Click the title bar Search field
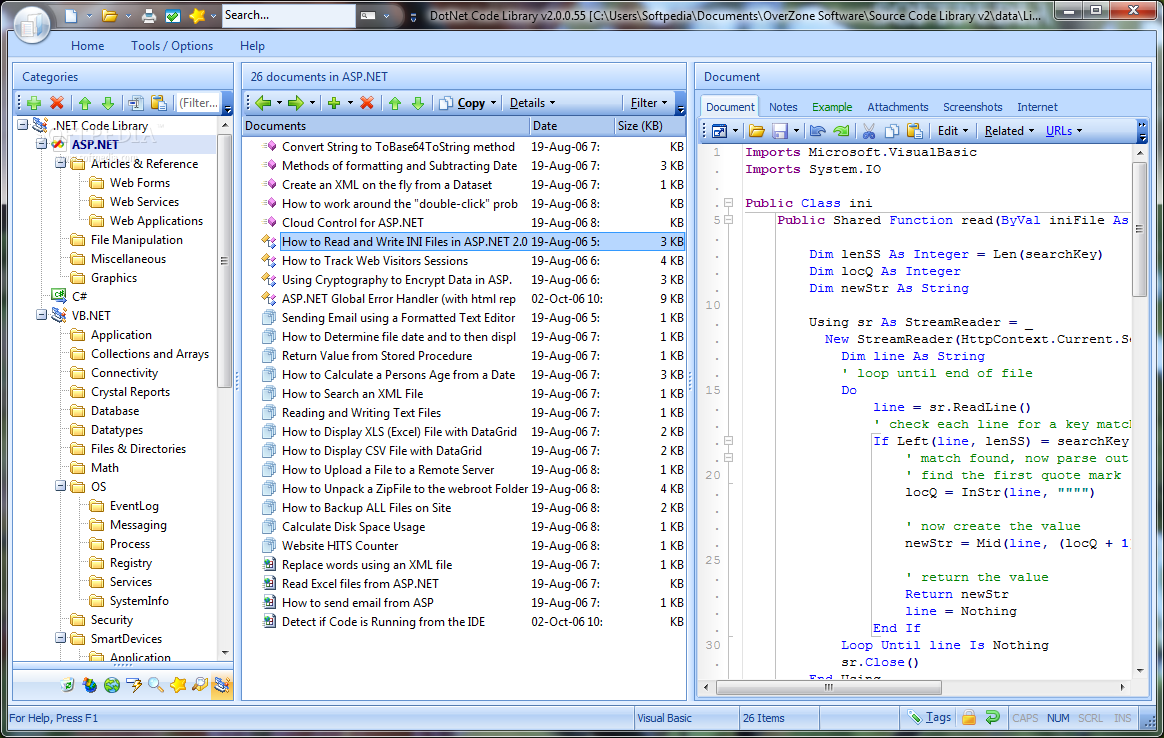 point(288,15)
